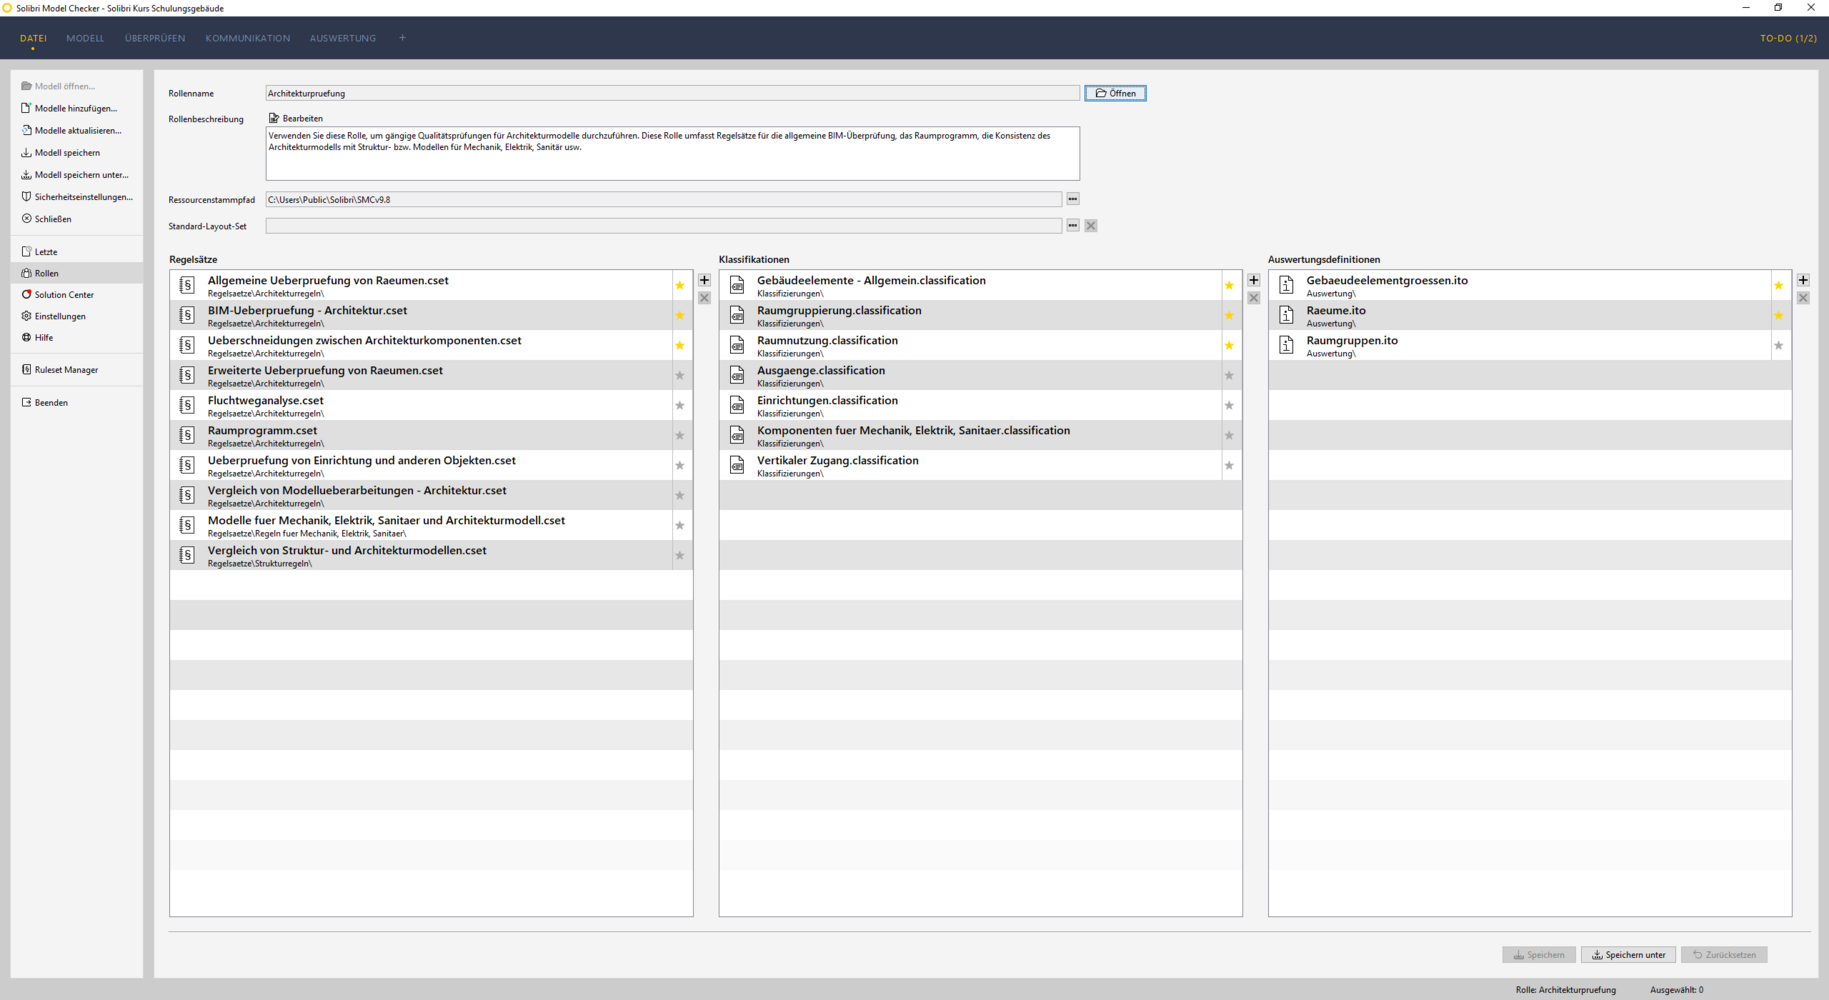Click into the Rollenname input field

tap(672, 93)
